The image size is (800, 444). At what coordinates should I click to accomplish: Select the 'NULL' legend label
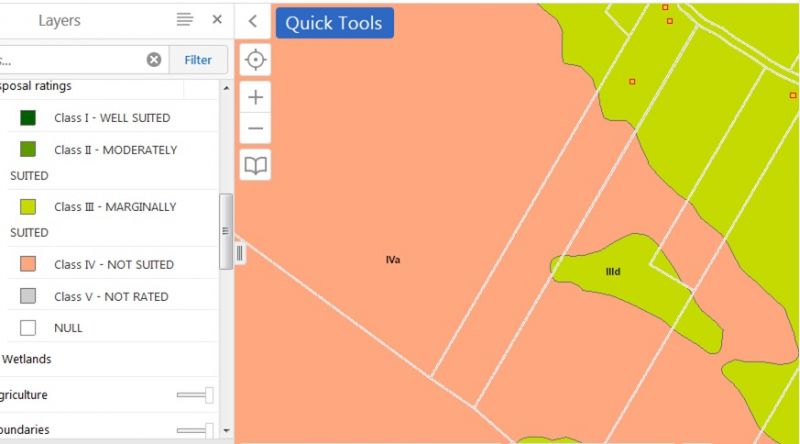point(68,328)
